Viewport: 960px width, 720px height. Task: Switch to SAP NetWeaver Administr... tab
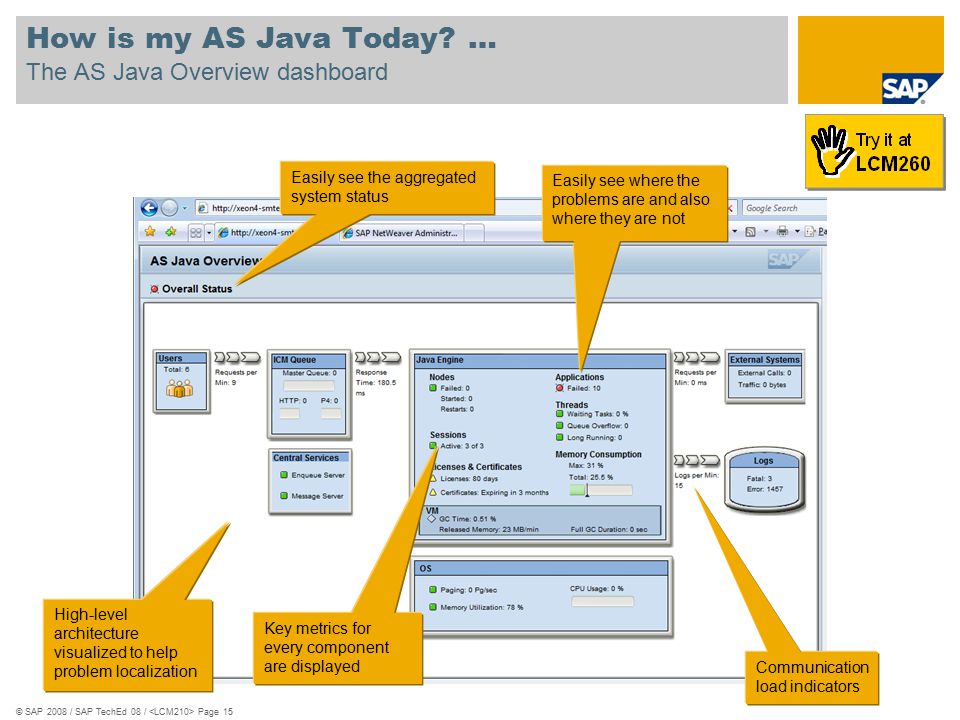click(x=402, y=233)
